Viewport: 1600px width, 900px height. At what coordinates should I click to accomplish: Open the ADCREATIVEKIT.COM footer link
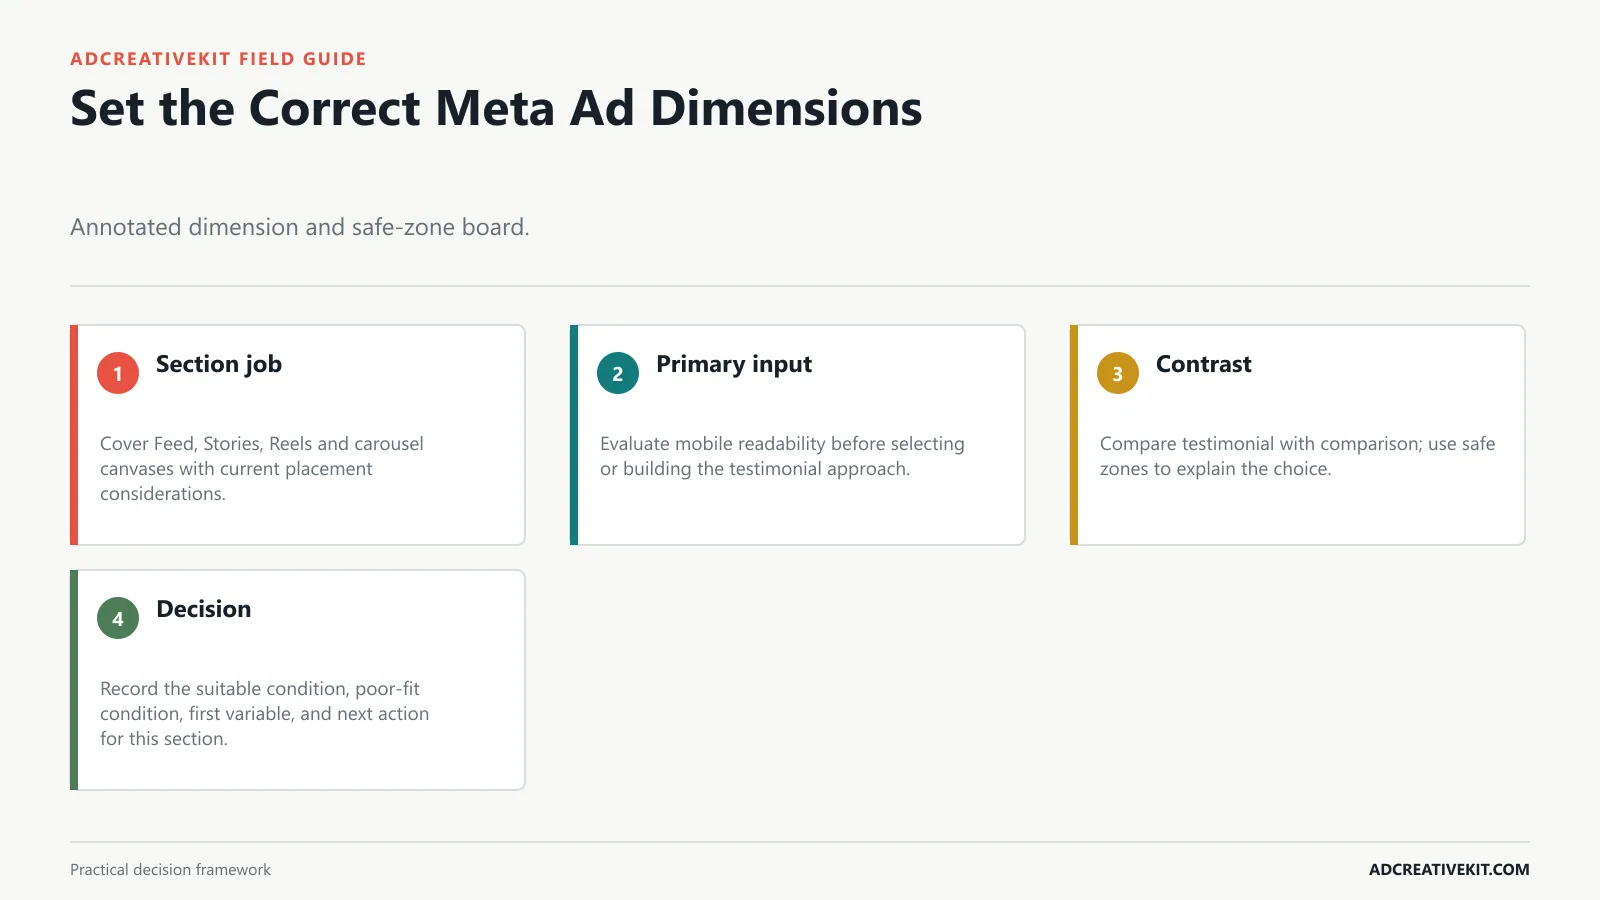[x=1449, y=870]
